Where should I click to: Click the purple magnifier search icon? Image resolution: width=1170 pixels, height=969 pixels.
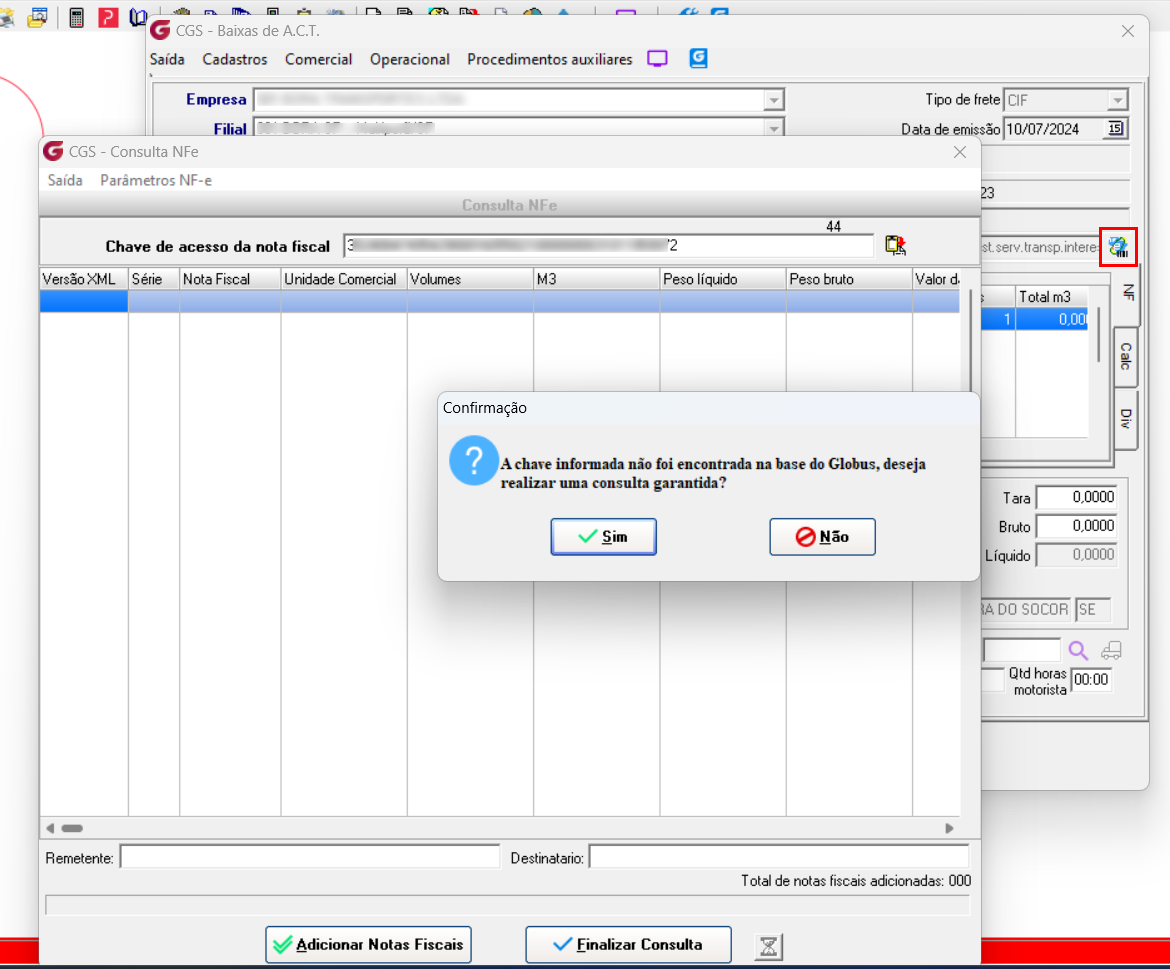[1078, 650]
